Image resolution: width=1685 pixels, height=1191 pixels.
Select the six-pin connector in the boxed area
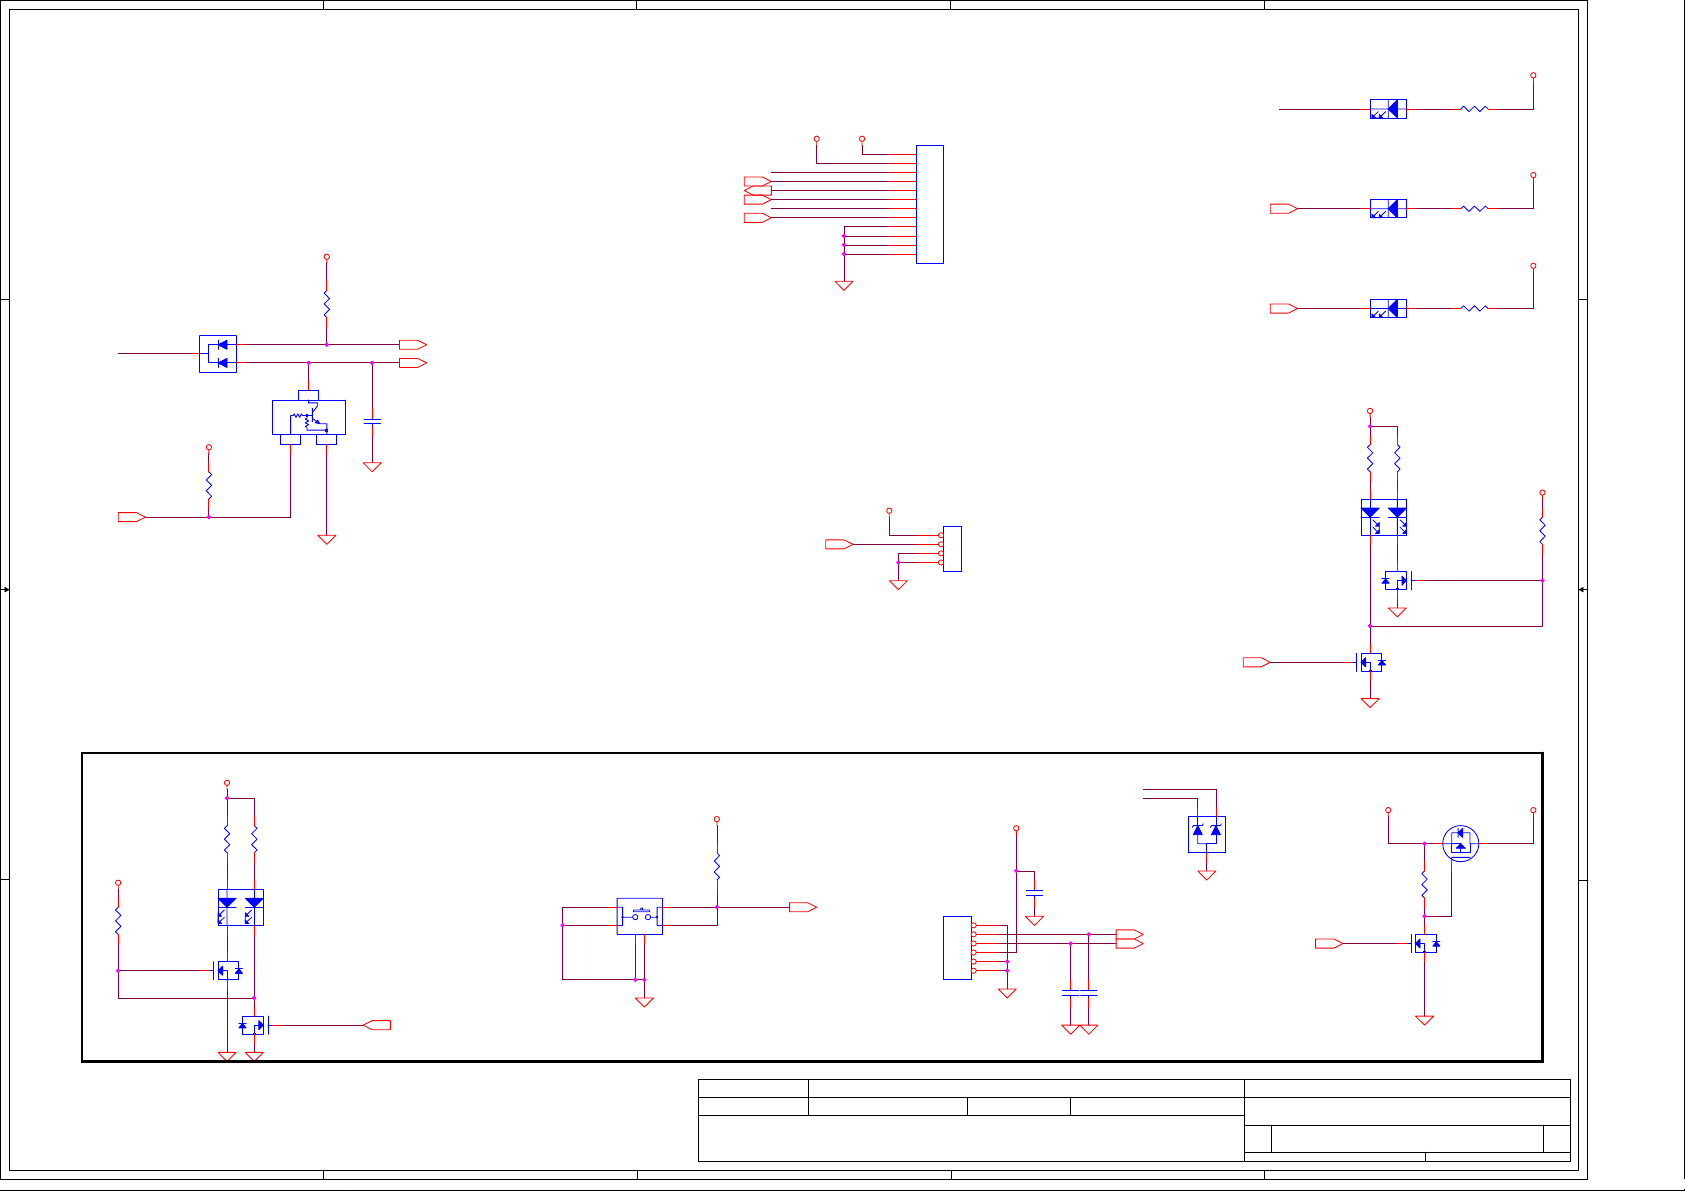[957, 948]
